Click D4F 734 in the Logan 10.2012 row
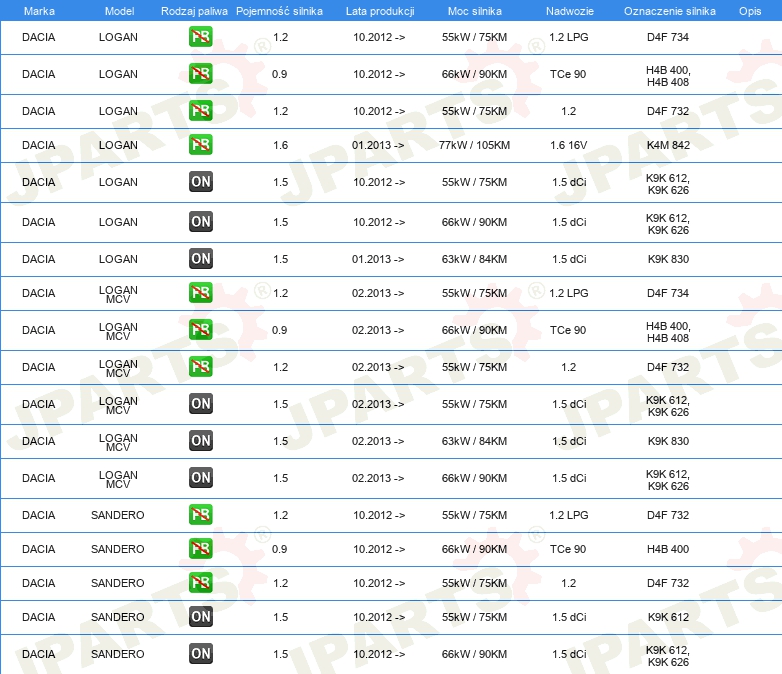Image resolution: width=782 pixels, height=674 pixels. pos(668,37)
